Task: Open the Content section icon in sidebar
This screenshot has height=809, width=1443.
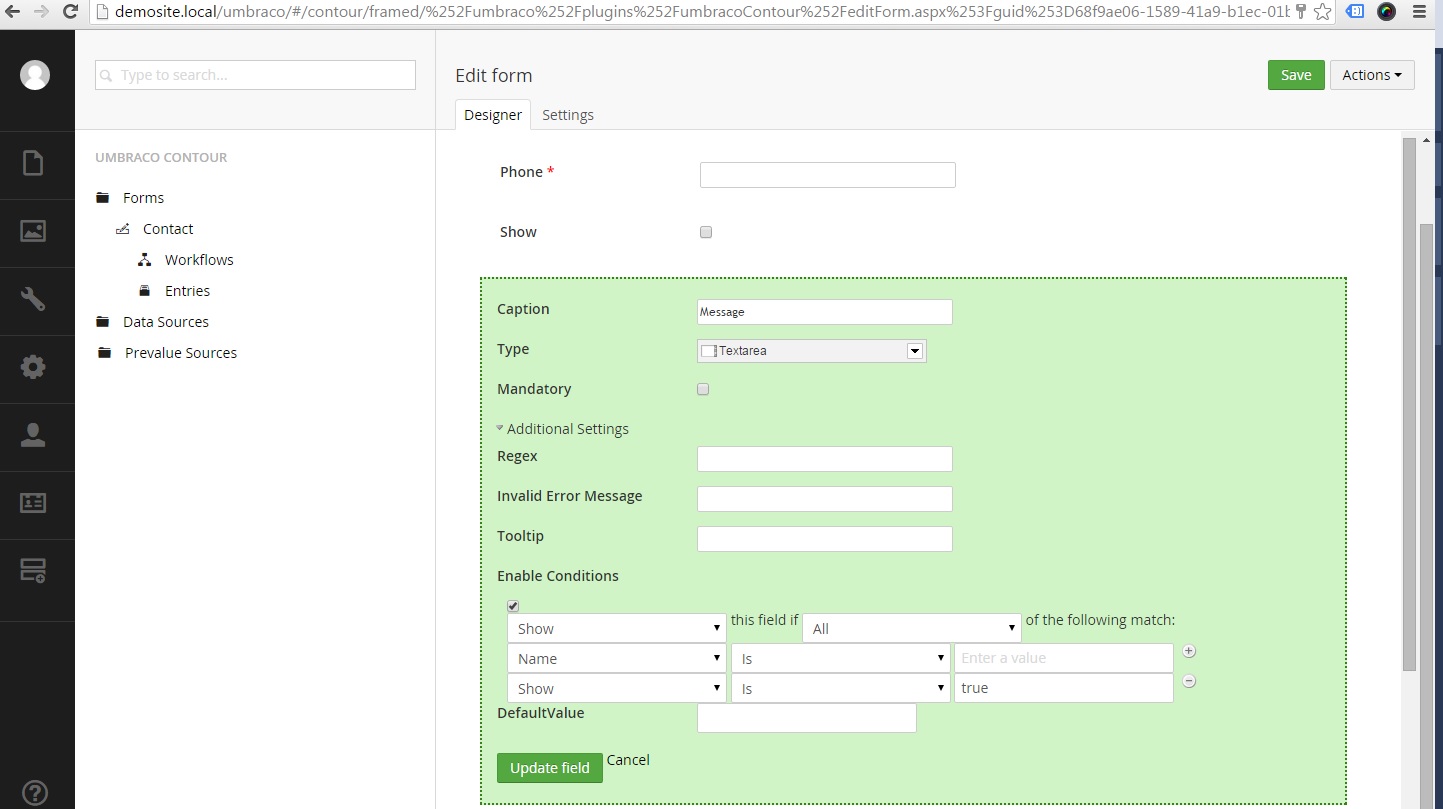Action: (33, 163)
